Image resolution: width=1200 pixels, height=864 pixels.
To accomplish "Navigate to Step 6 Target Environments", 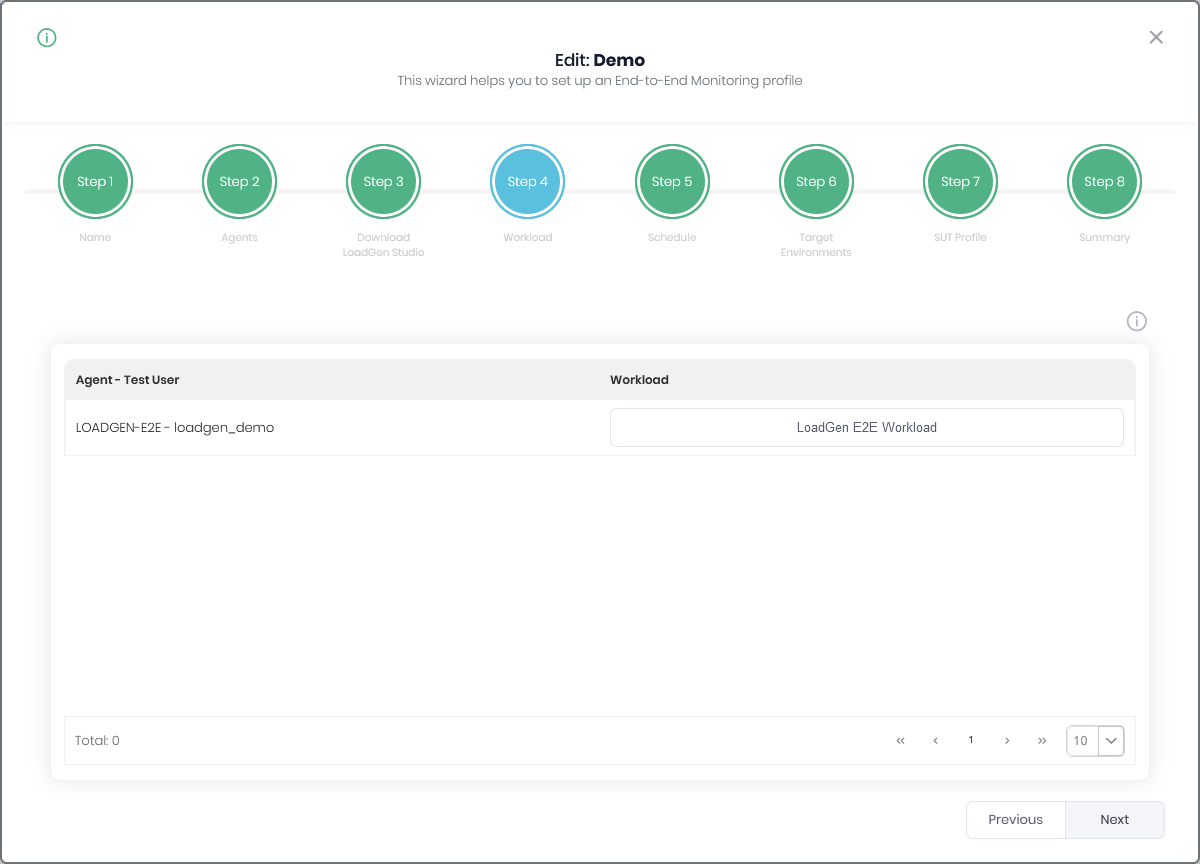I will click(815, 181).
